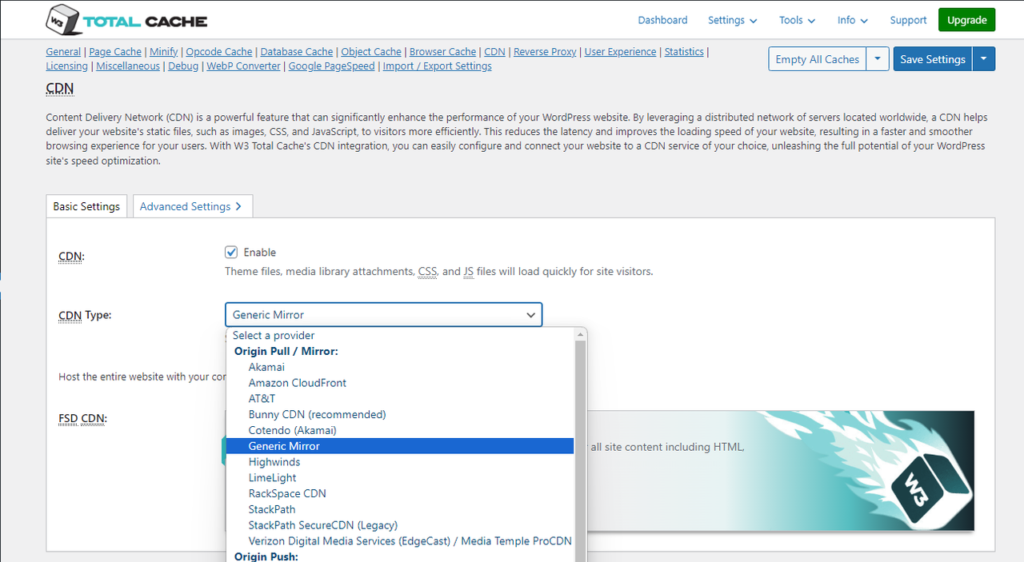Go to the Page Cache link
Viewport: 1024px width, 562px height.
coord(116,52)
